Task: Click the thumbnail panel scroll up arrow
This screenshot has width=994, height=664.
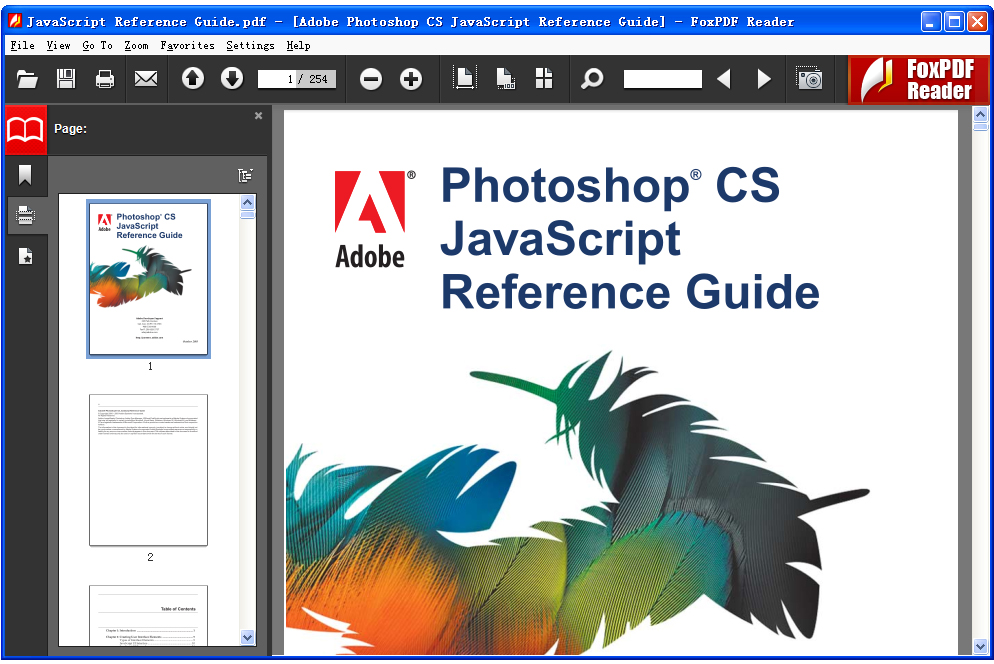Action: tap(247, 202)
